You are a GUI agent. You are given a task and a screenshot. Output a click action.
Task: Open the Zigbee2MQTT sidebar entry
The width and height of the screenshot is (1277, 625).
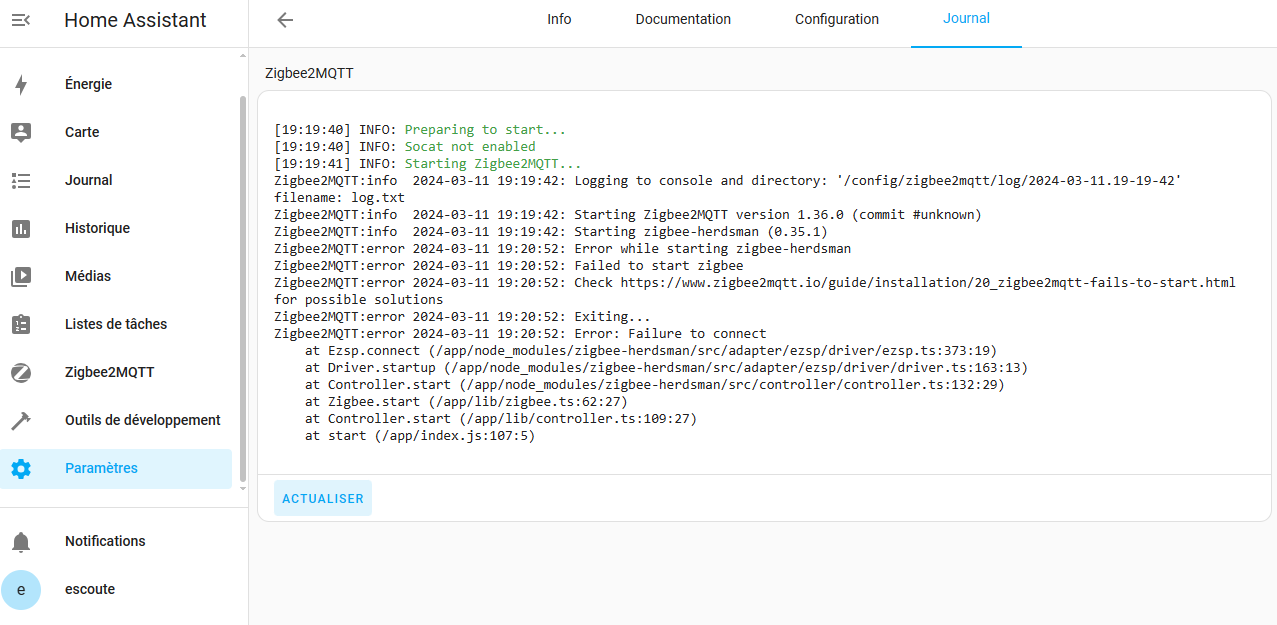pyautogui.click(x=116, y=373)
